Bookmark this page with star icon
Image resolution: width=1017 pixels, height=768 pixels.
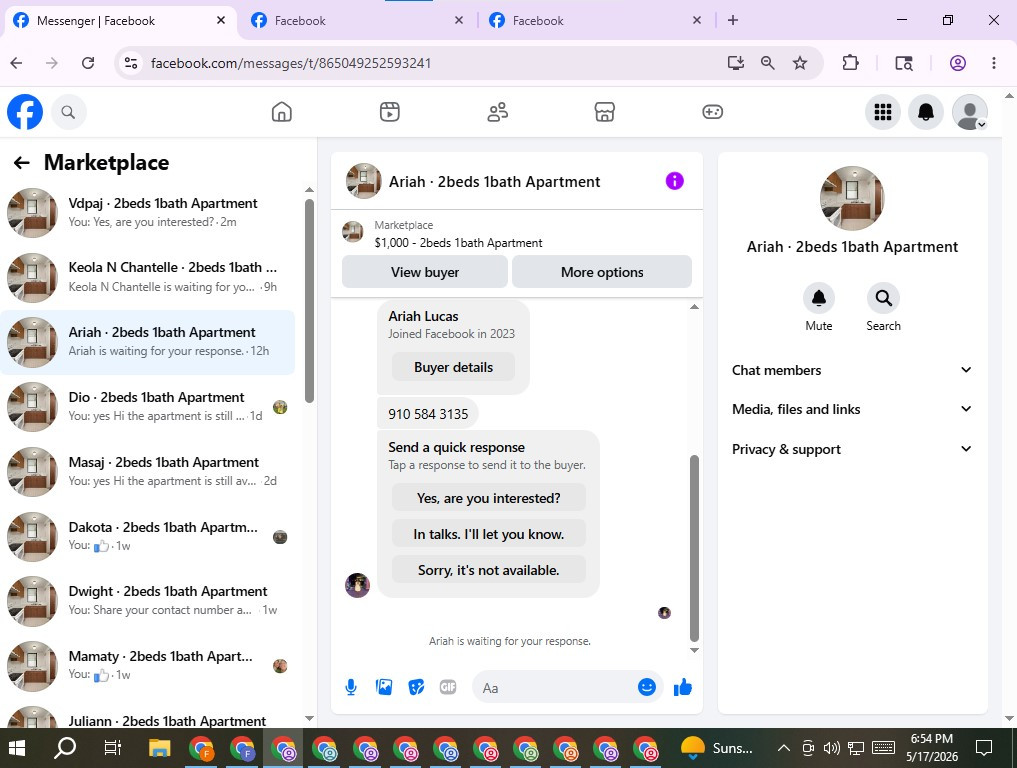(x=800, y=63)
